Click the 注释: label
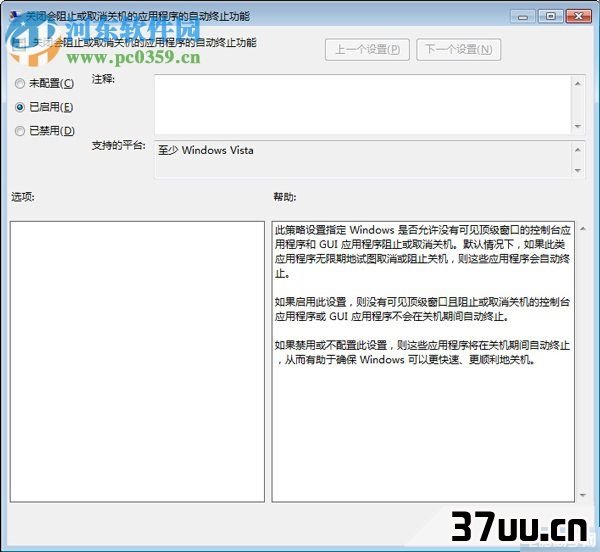 point(103,79)
